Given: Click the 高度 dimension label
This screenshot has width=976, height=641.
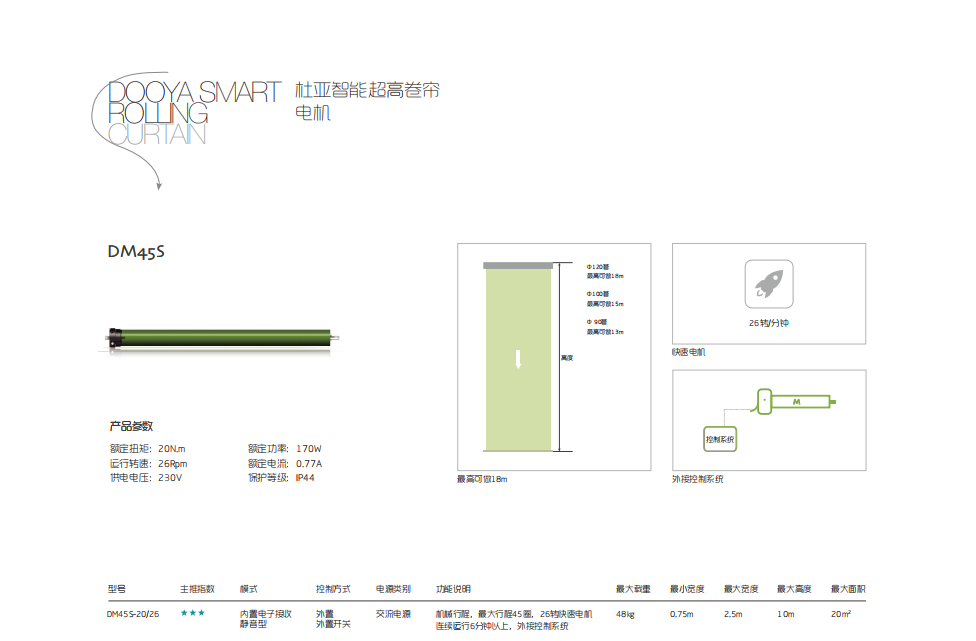Looking at the screenshot, I should (567, 358).
